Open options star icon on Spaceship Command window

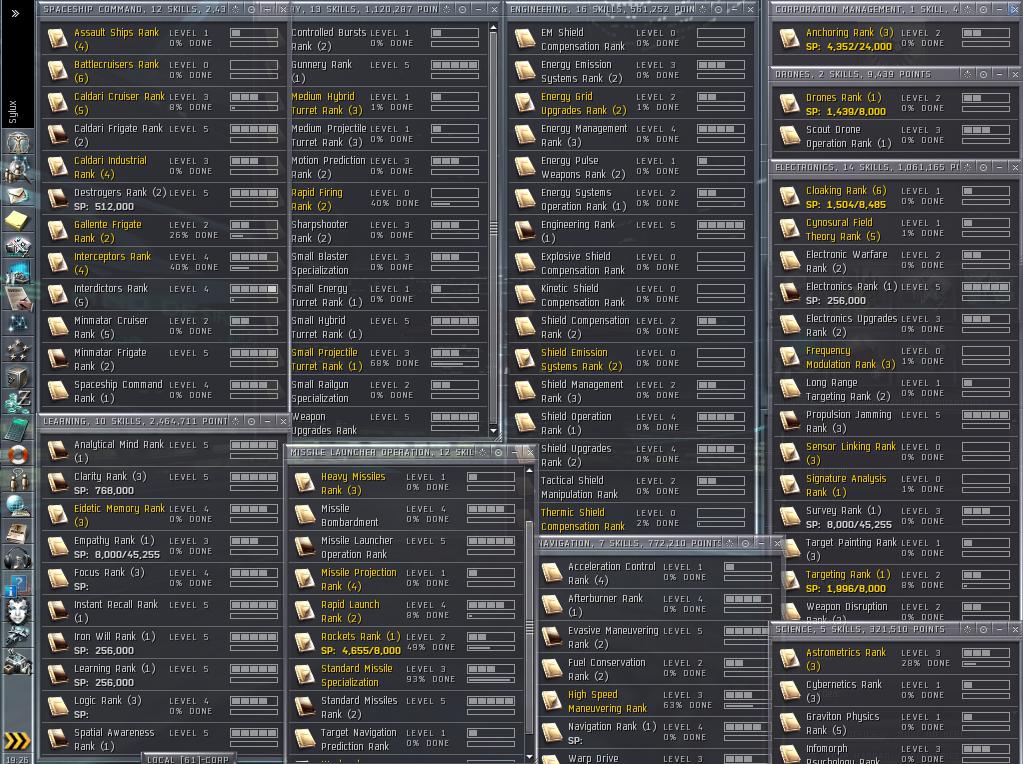click(236, 9)
